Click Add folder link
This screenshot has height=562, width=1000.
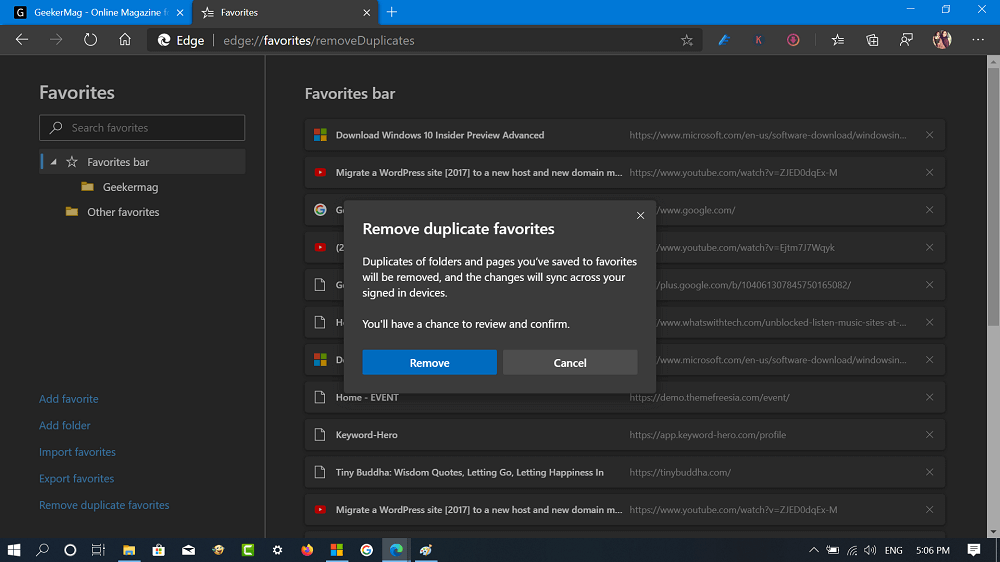tap(64, 425)
